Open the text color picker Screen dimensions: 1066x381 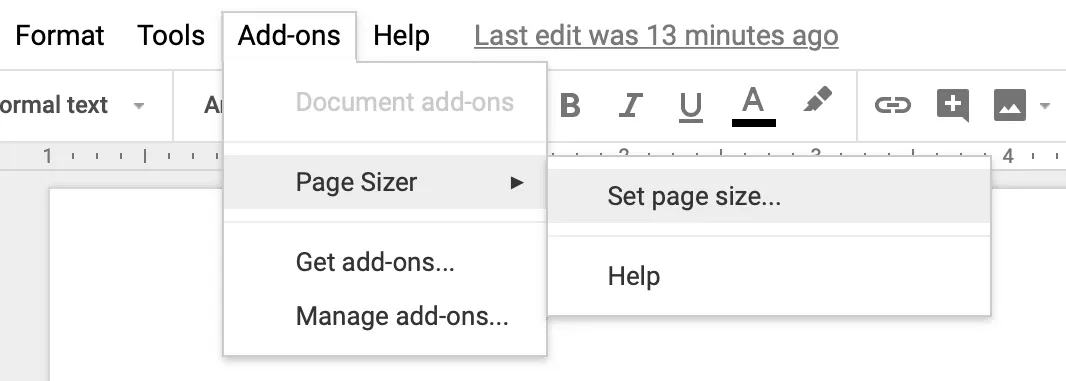coord(753,107)
